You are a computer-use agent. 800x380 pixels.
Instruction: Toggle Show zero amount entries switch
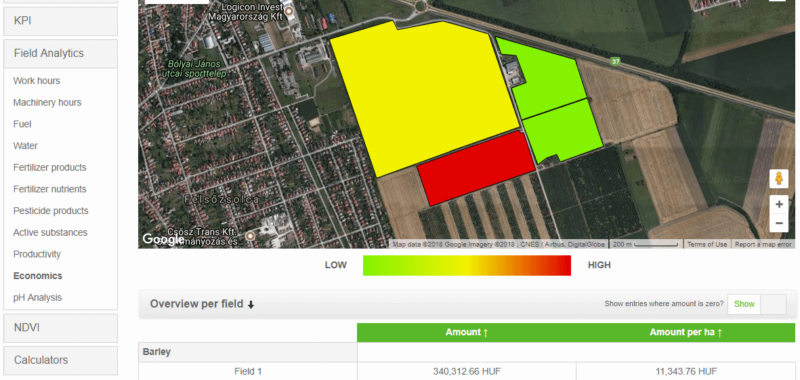(757, 304)
